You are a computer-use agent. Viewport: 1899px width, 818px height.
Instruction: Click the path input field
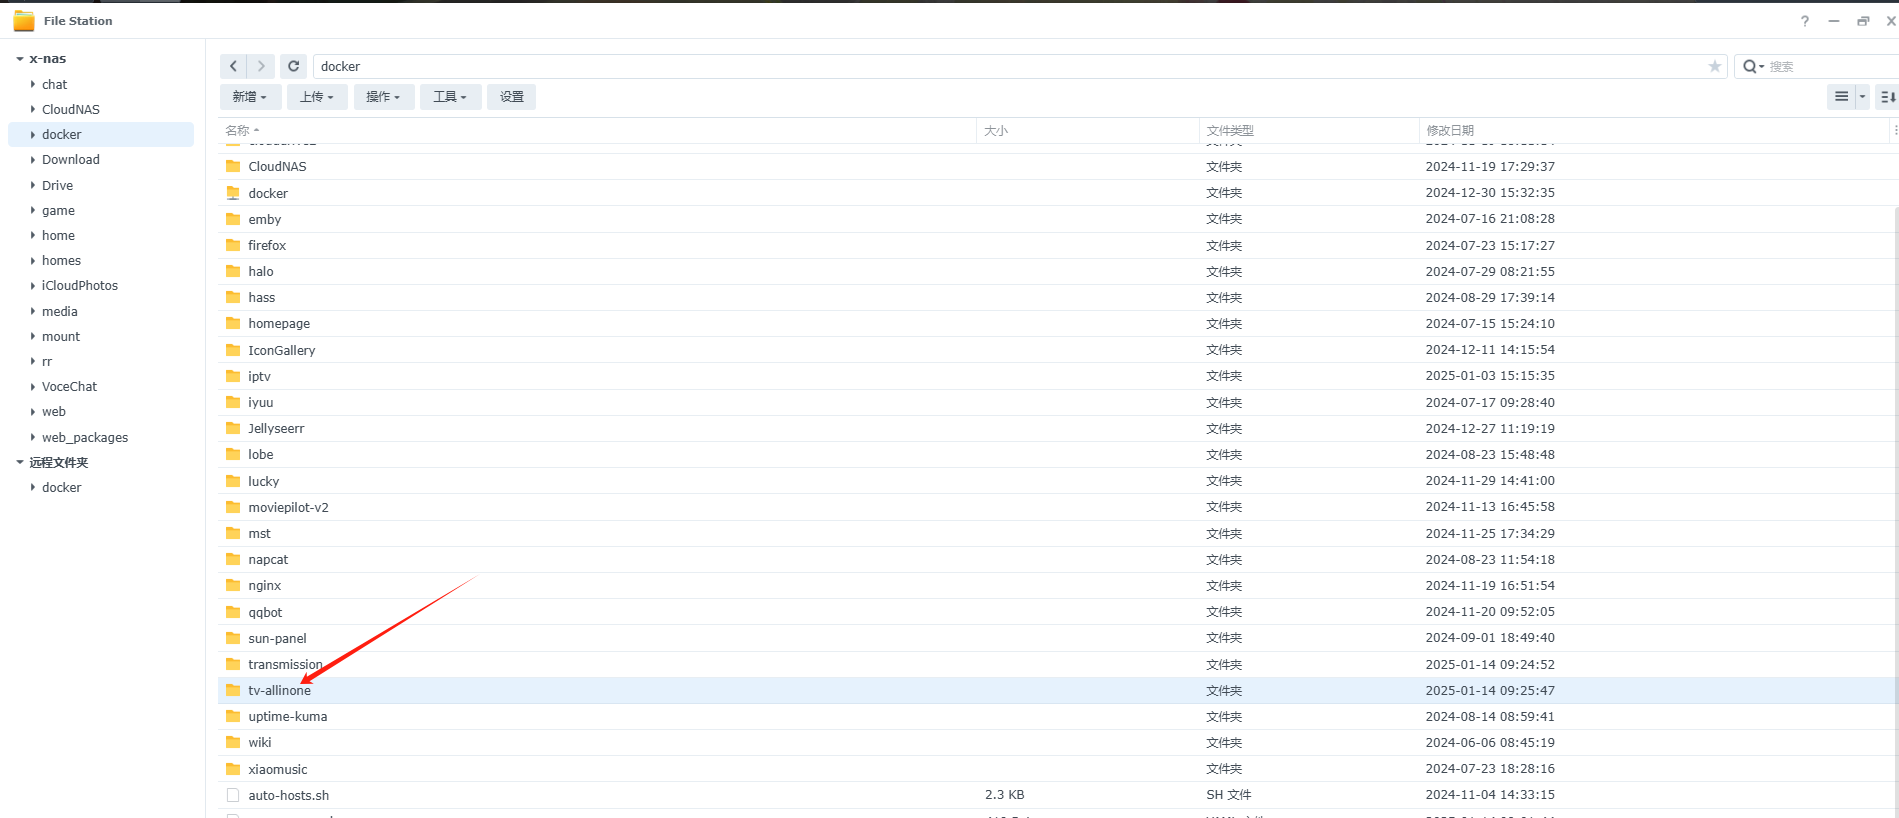tap(1000, 66)
